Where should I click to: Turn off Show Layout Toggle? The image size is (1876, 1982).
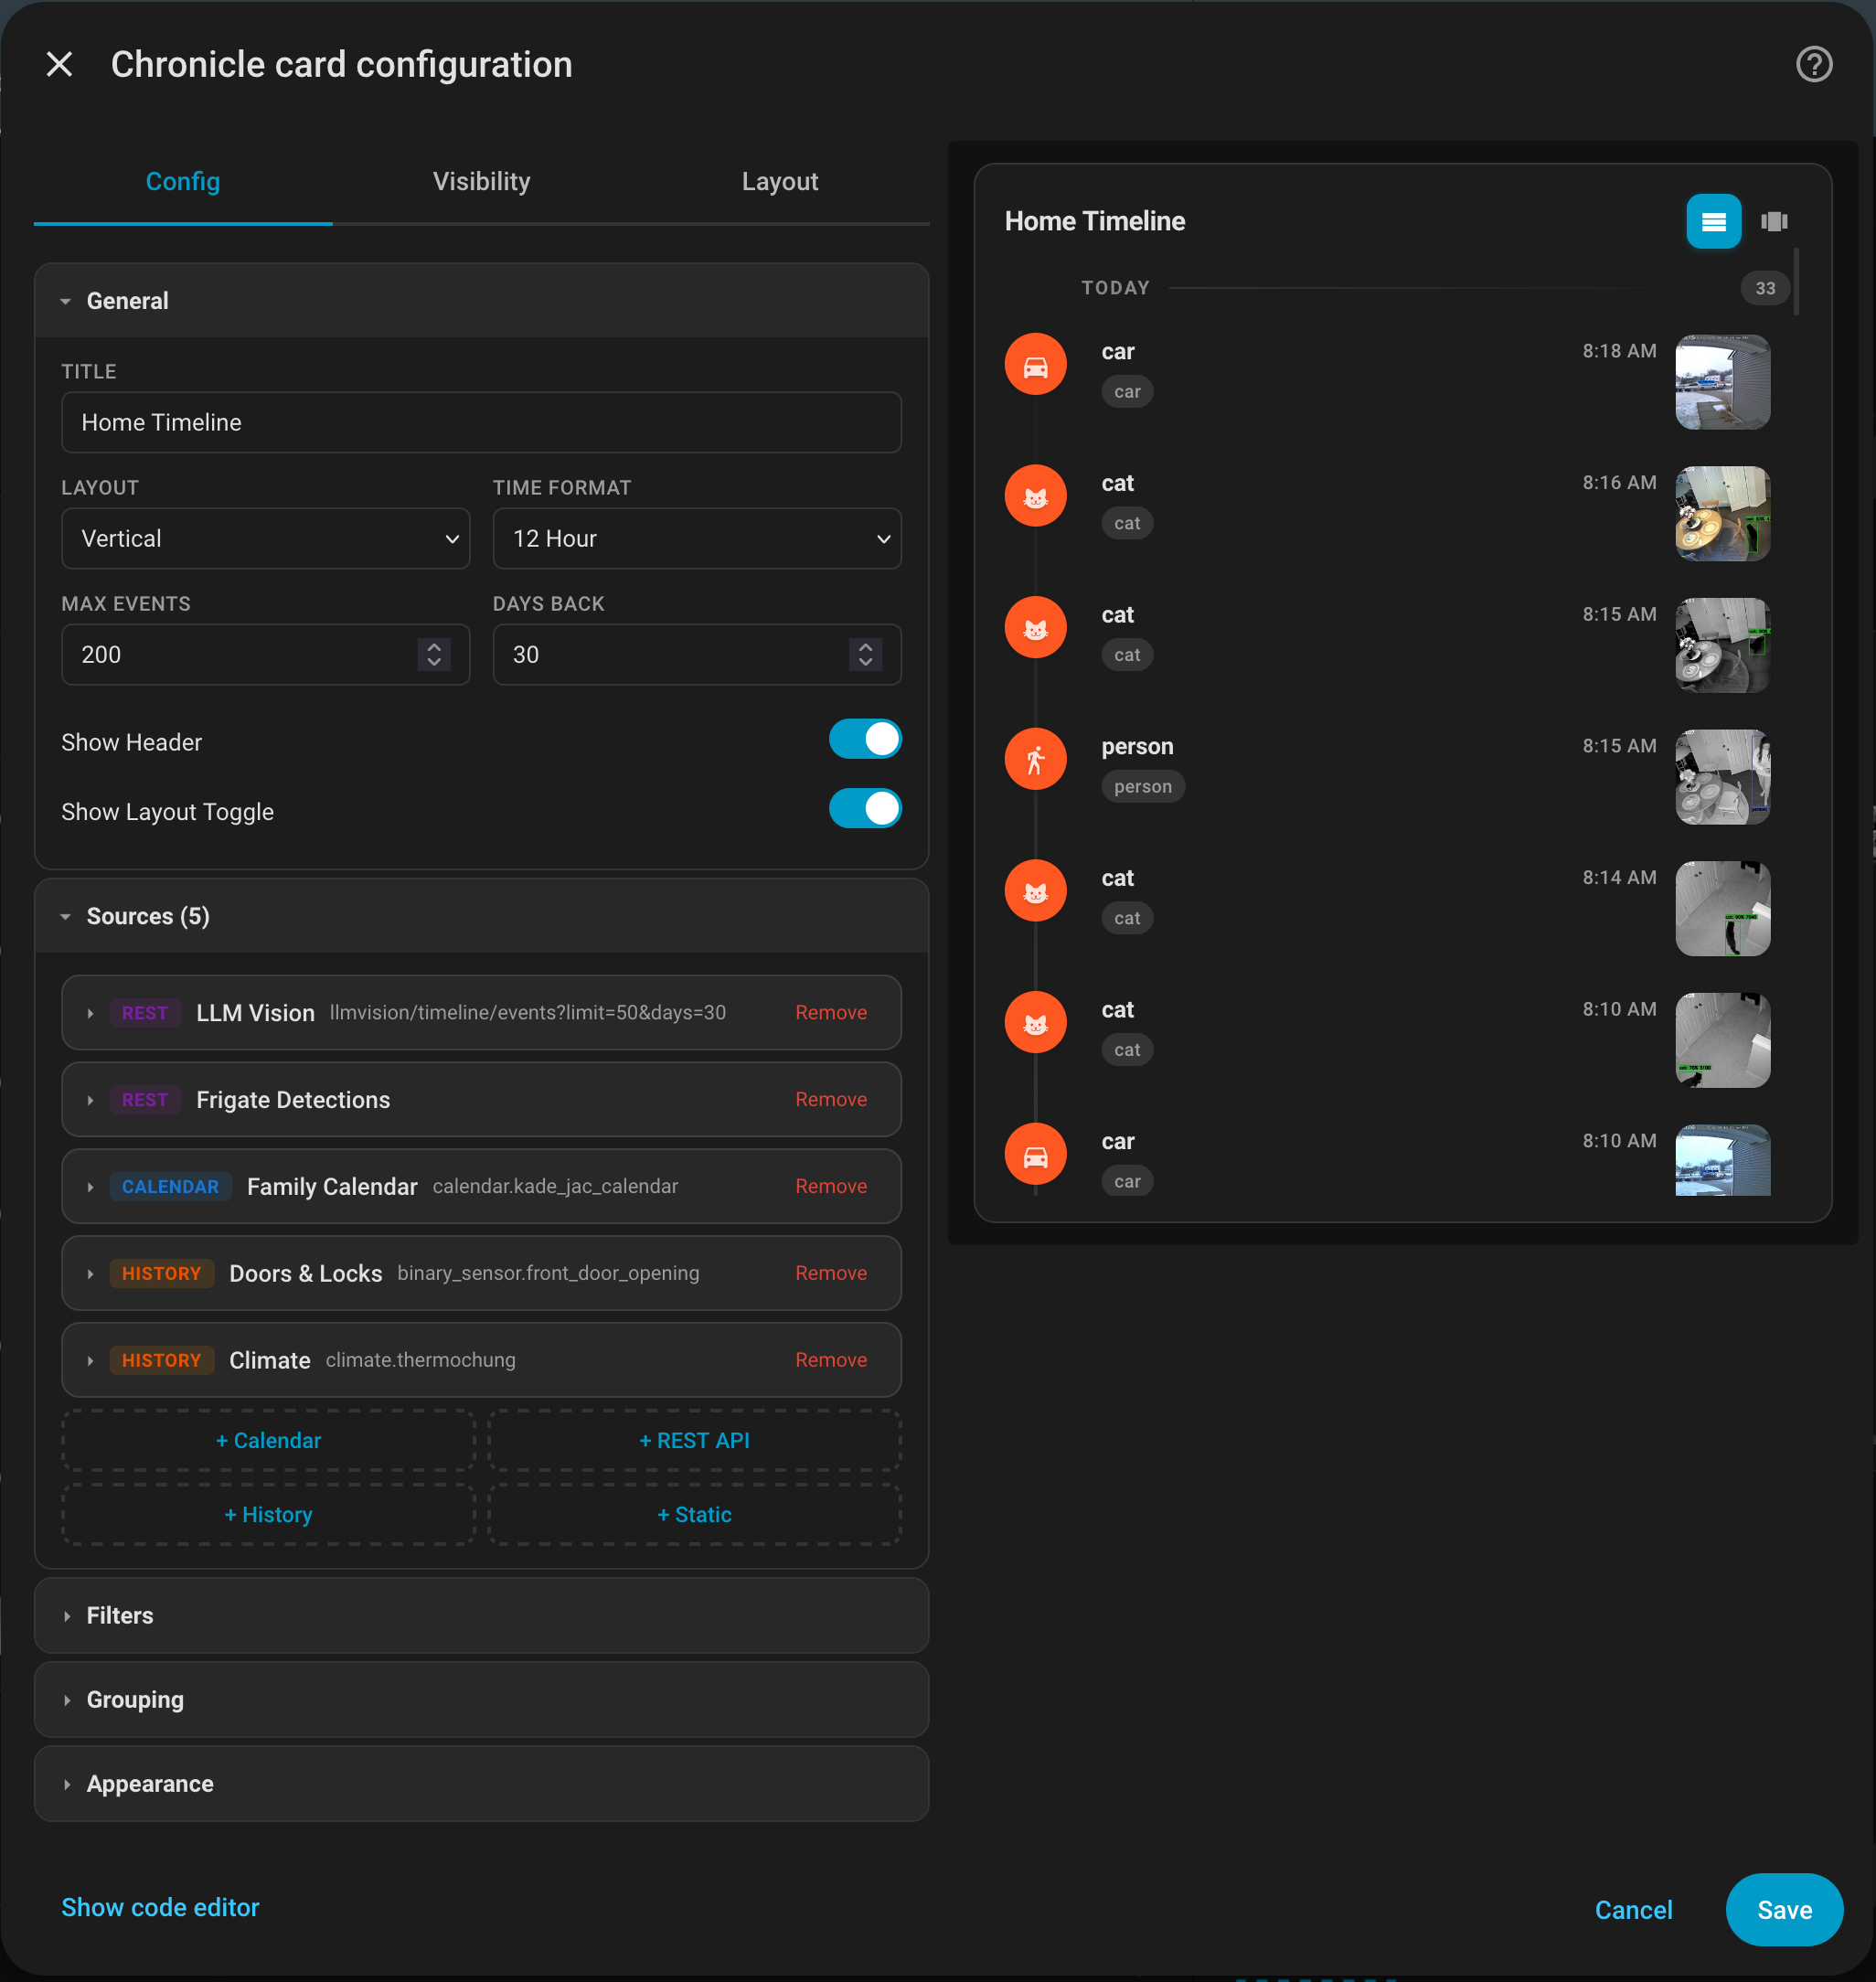[x=865, y=809]
